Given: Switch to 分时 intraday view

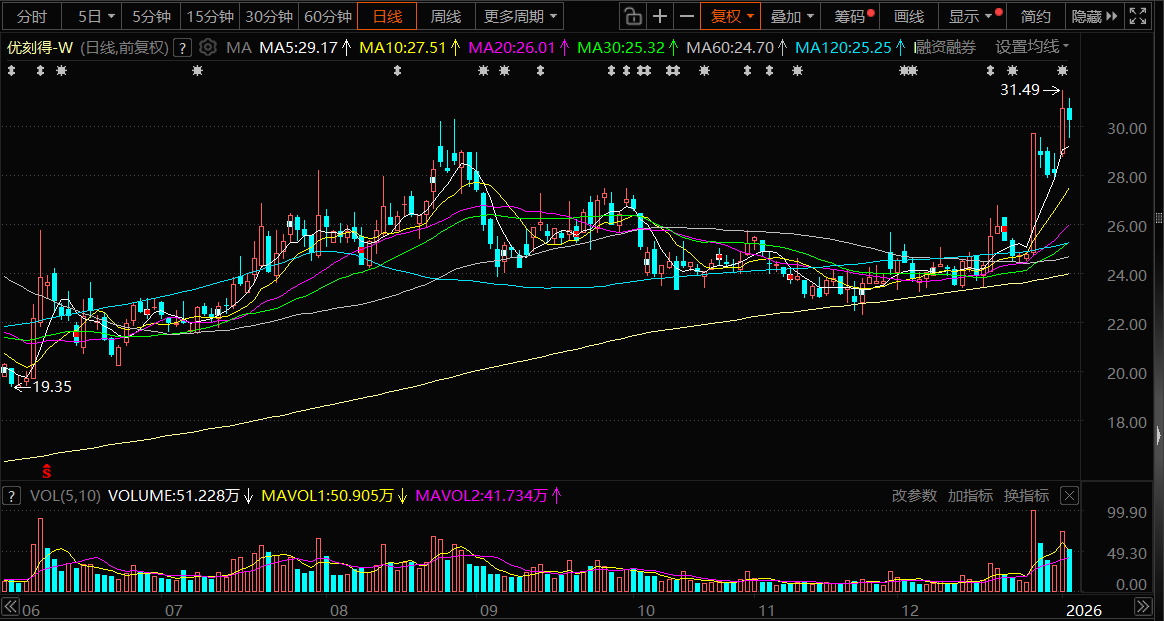Looking at the screenshot, I should pos(30,16).
